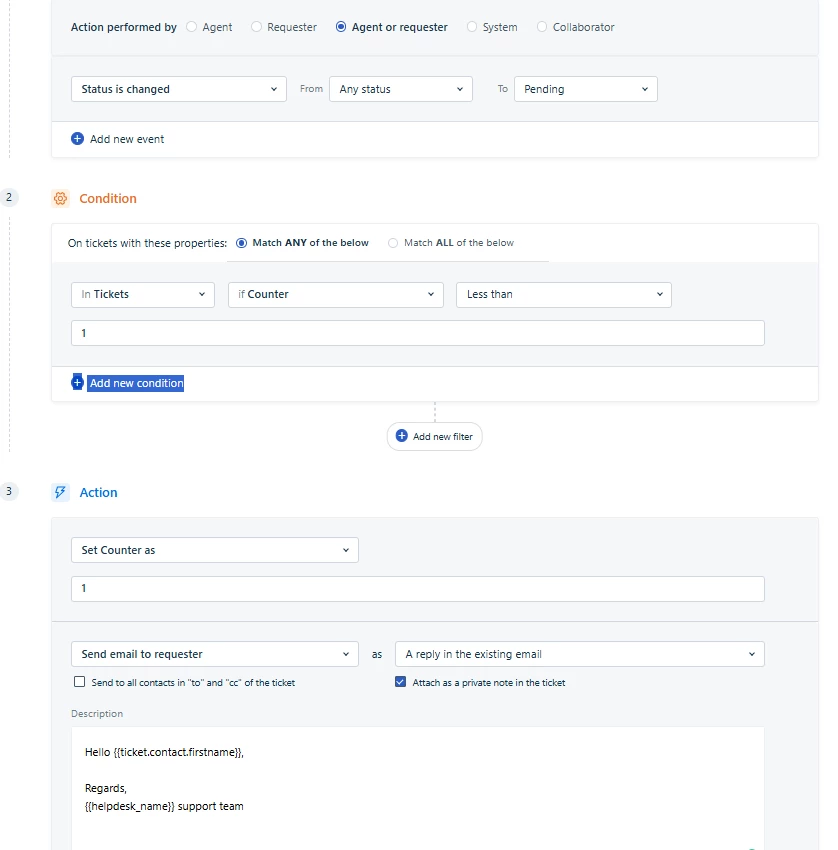
Task: Click the {{helpdesk_name}} support team line
Action: point(164,807)
